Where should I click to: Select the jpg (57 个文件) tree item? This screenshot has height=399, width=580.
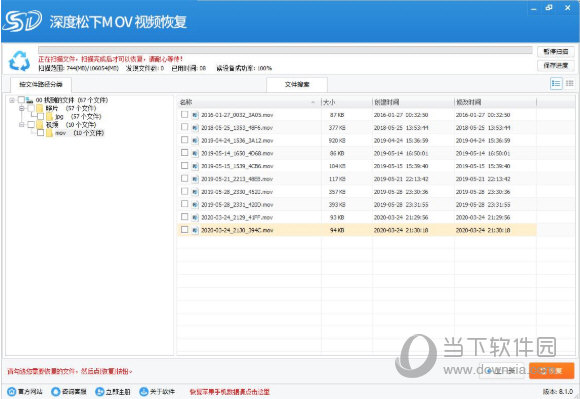pyautogui.click(x=78, y=116)
